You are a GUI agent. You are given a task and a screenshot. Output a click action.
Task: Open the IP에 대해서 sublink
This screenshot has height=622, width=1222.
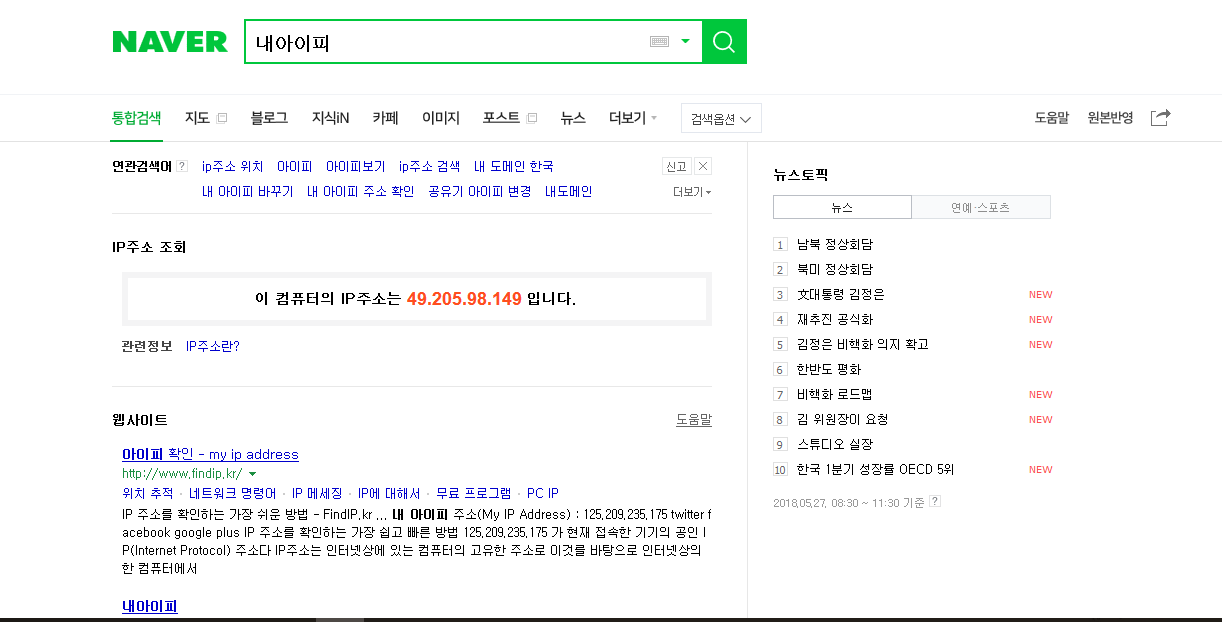(389, 493)
